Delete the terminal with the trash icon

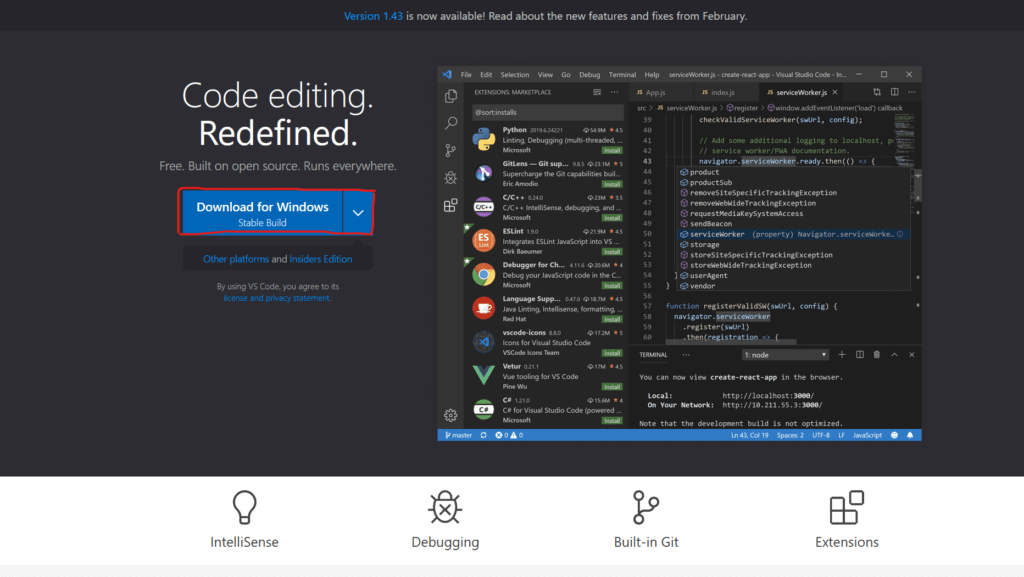tap(877, 354)
